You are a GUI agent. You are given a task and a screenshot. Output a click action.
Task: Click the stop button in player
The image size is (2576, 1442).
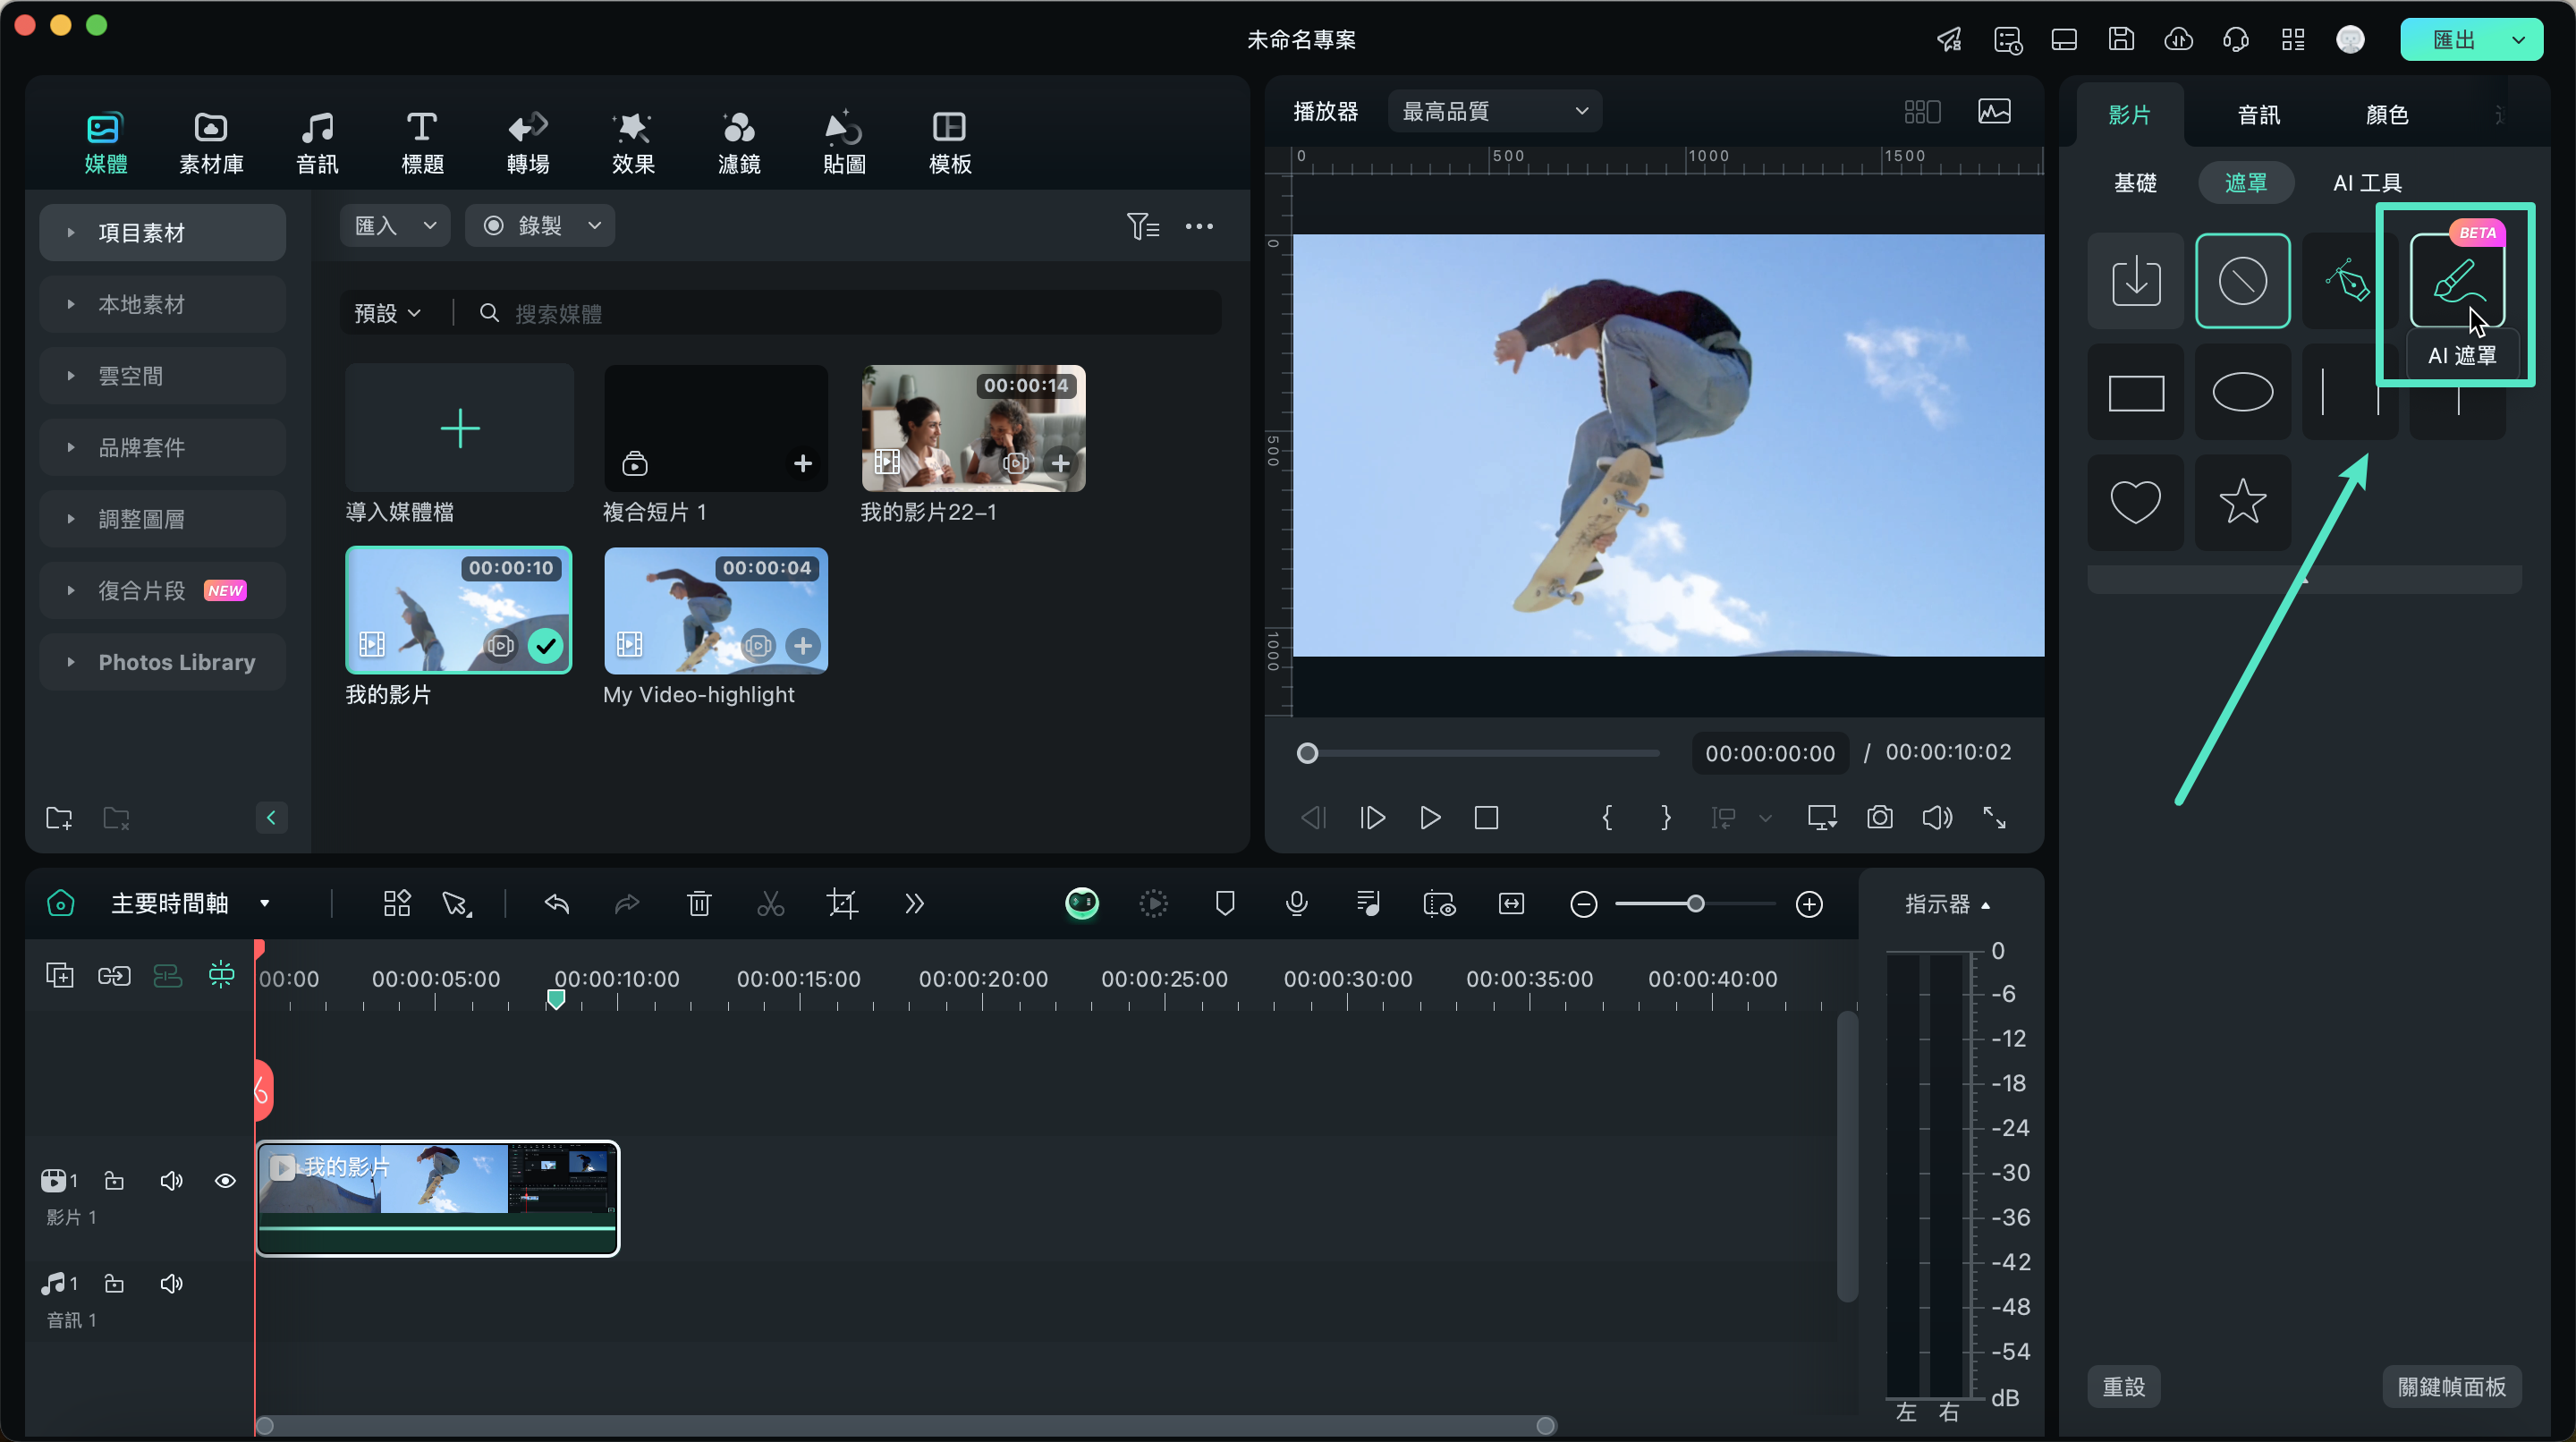click(x=1486, y=818)
